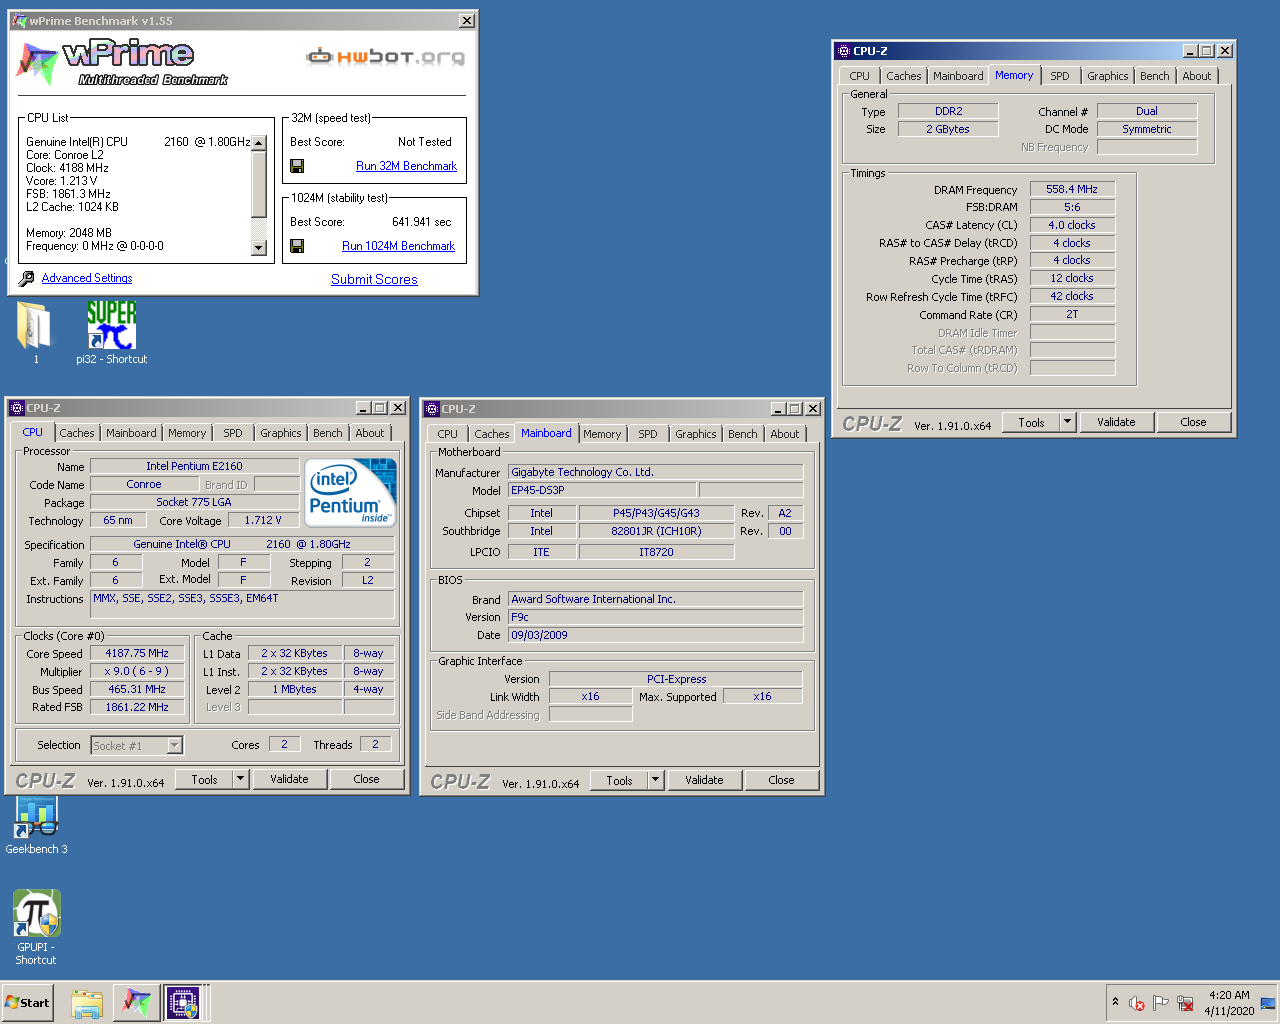Click the Intel Pentium E2160 name field
This screenshot has height=1024, width=1280.
pos(194,466)
